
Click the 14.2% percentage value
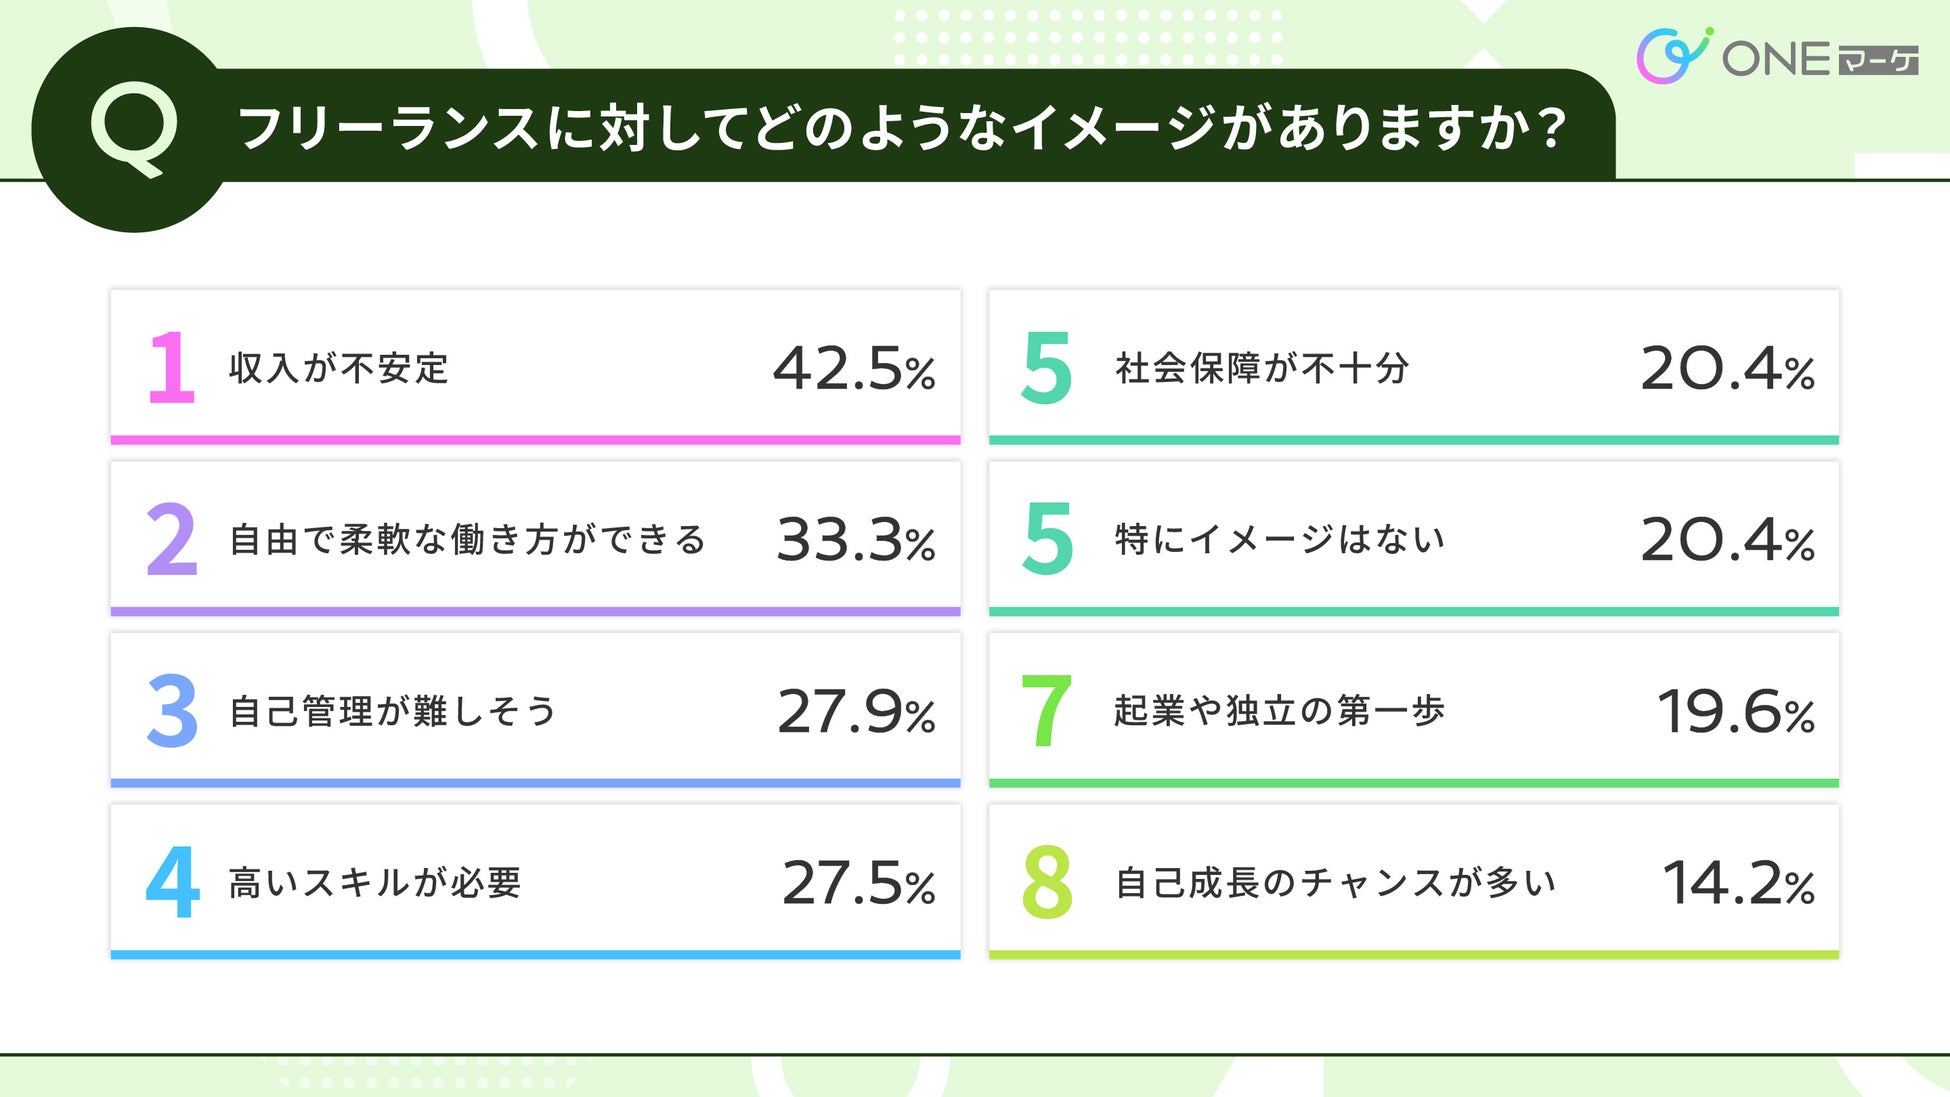pos(1738,882)
